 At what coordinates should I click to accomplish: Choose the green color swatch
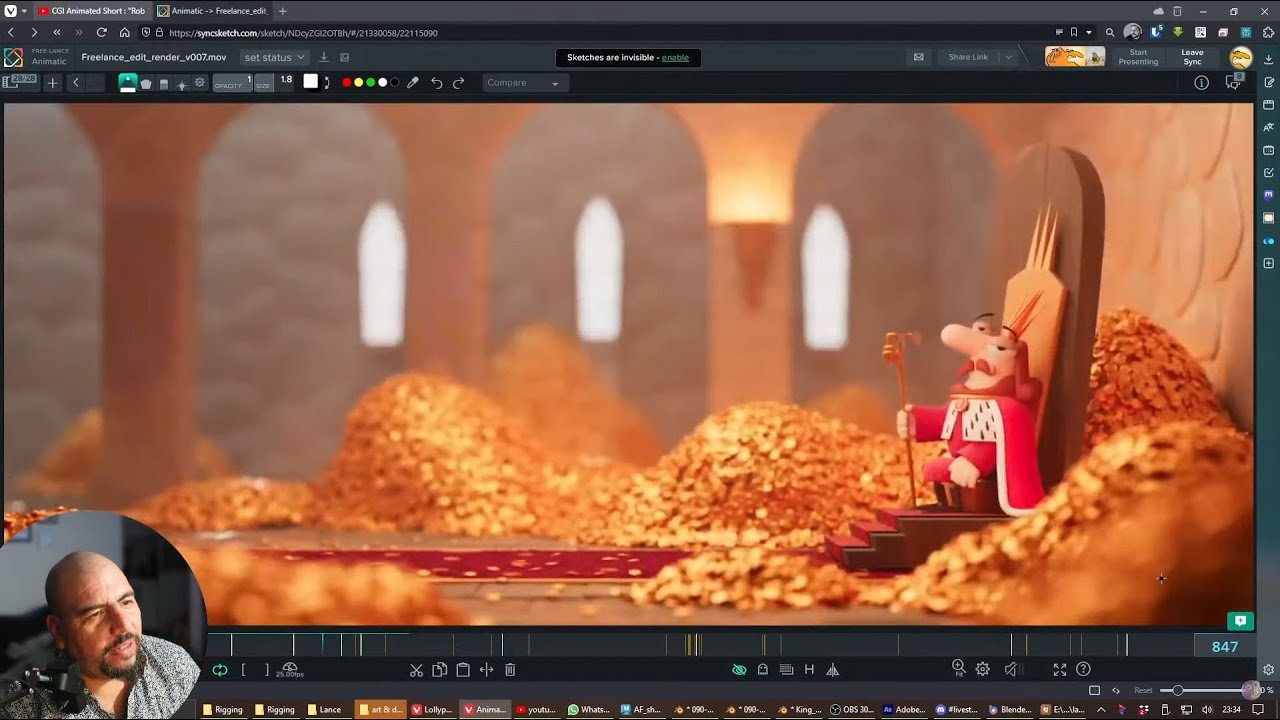(371, 83)
